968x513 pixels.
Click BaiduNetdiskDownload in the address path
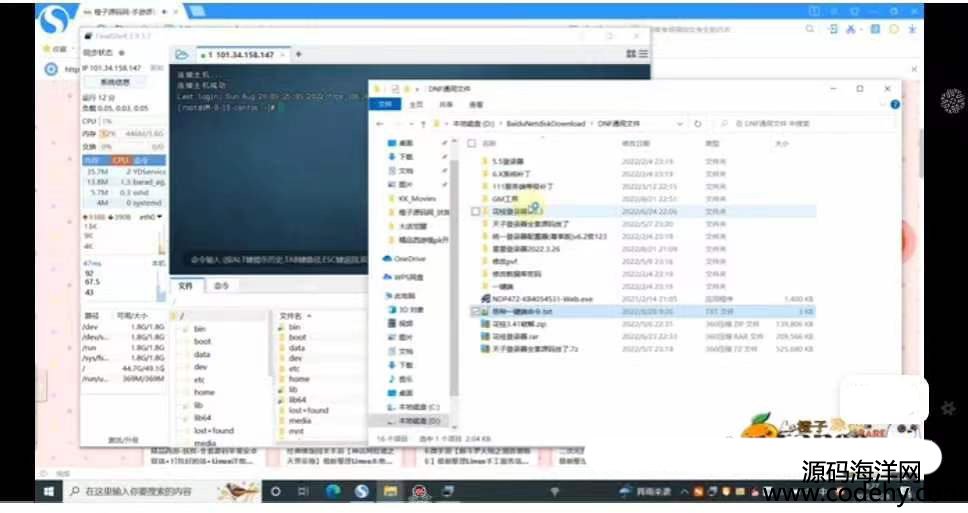click(545, 124)
